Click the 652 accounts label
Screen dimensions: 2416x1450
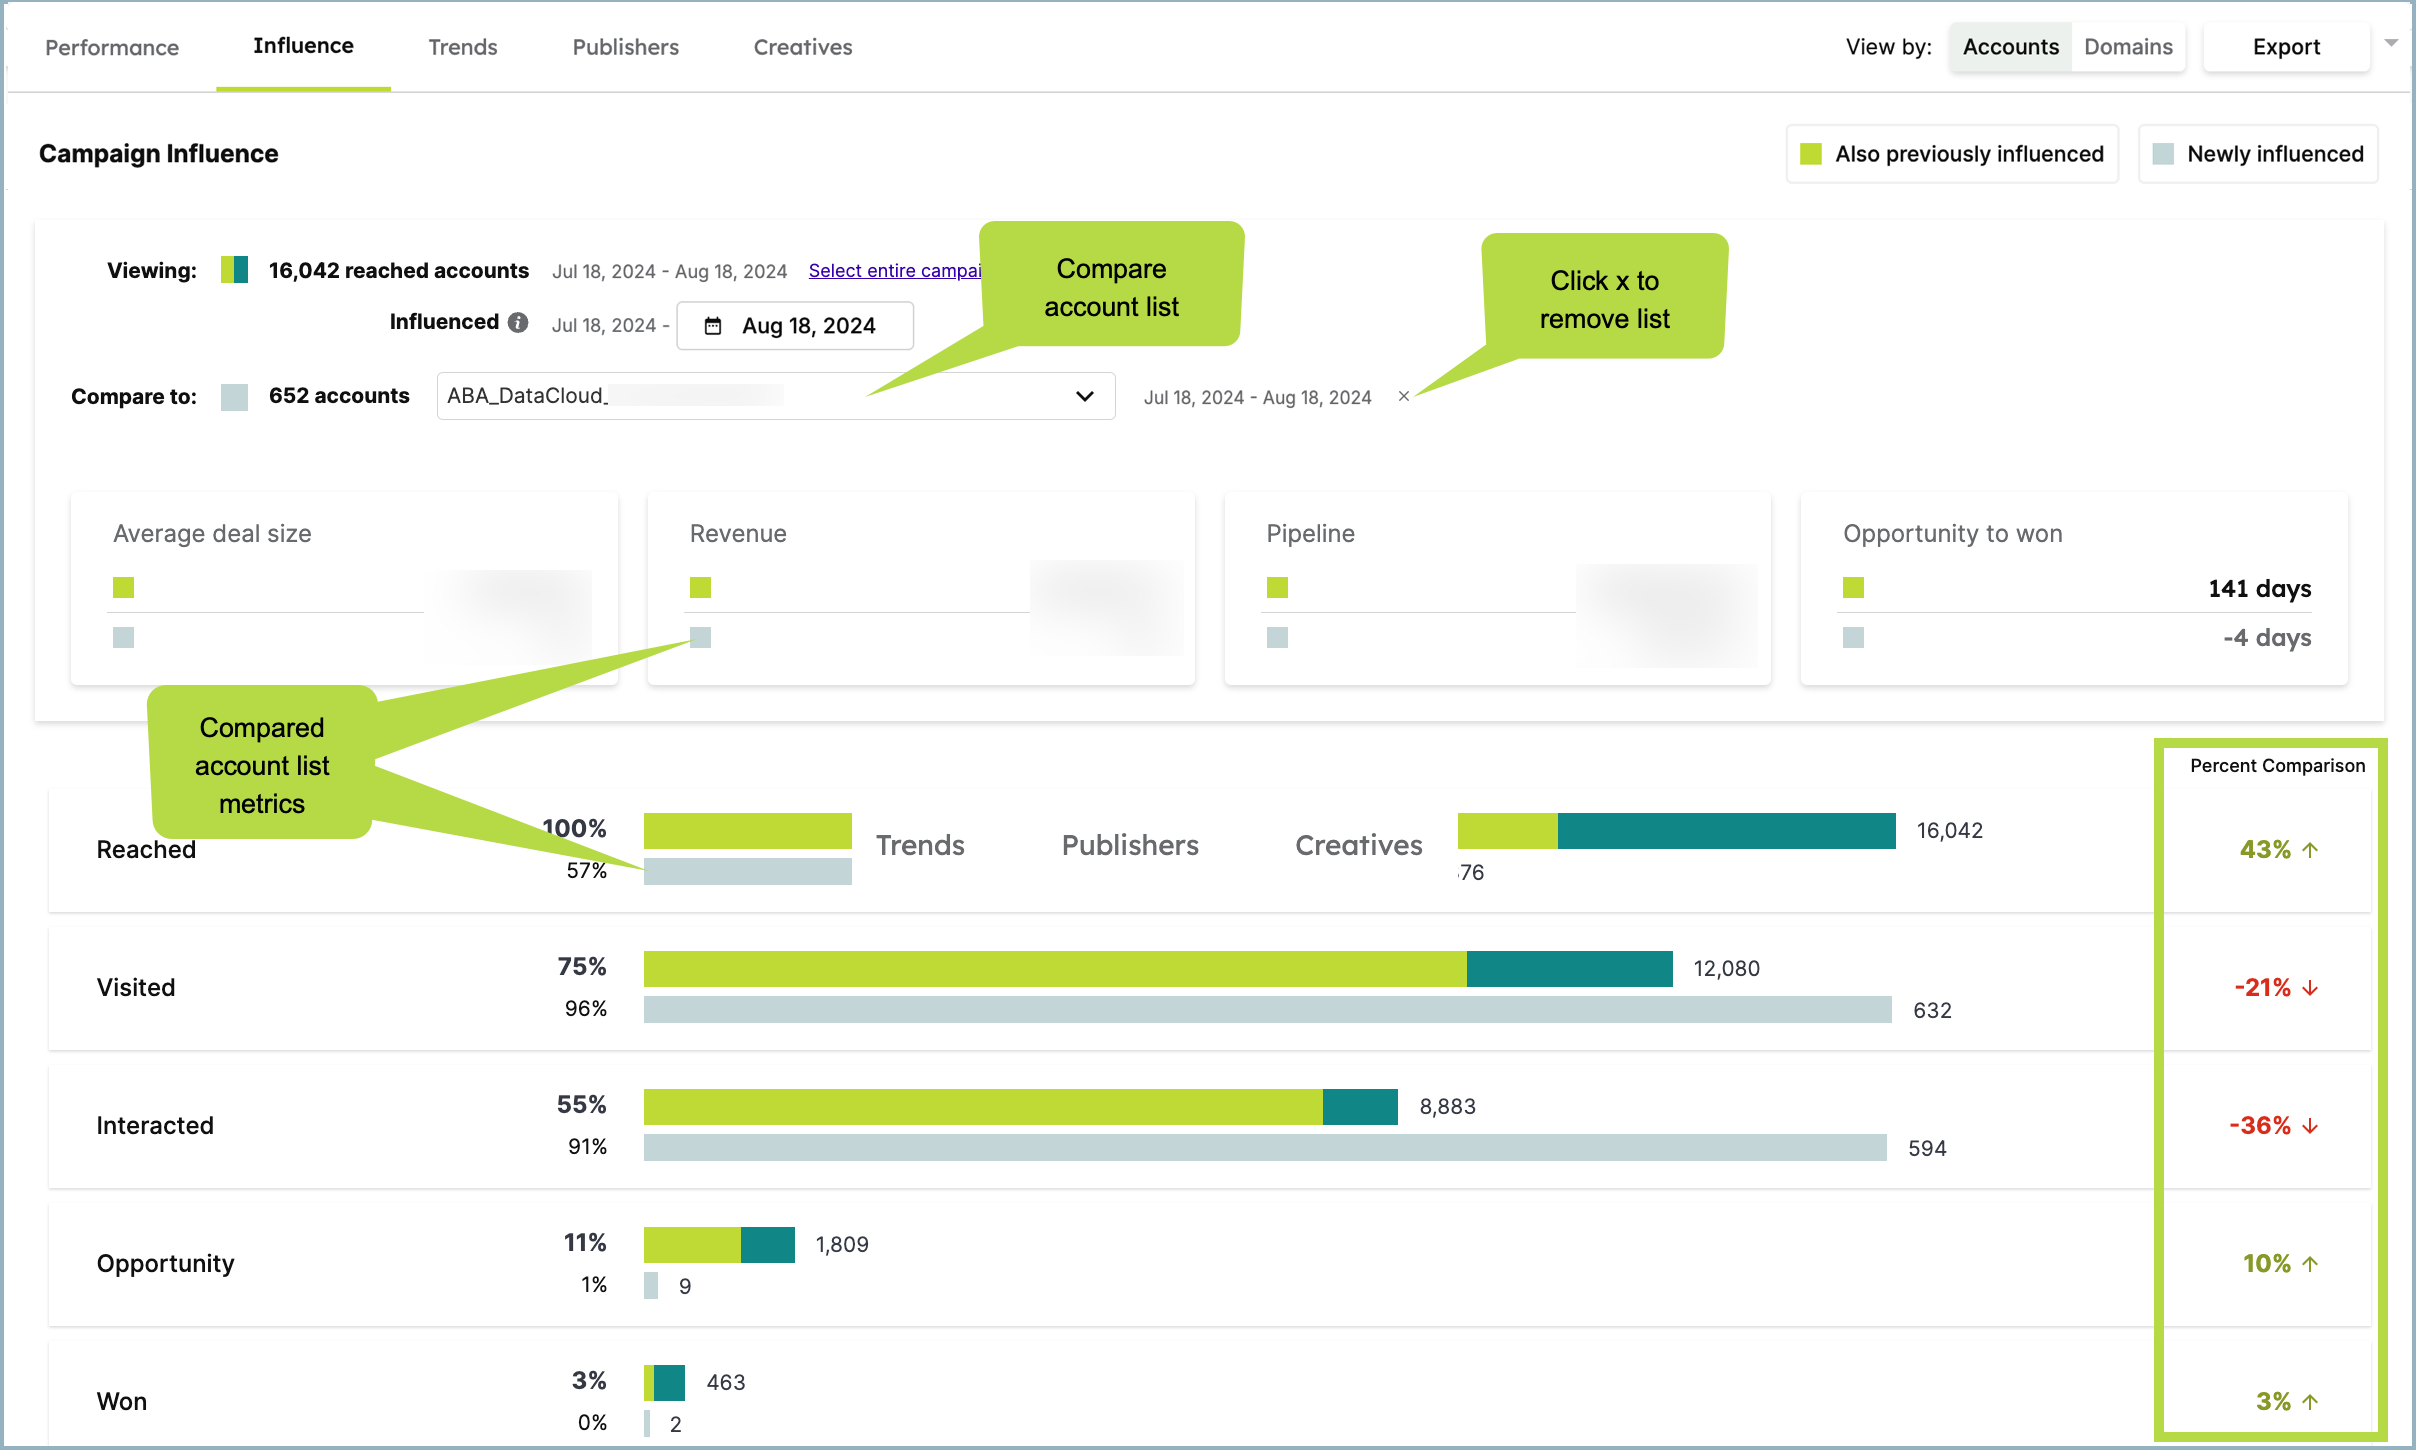[339, 396]
